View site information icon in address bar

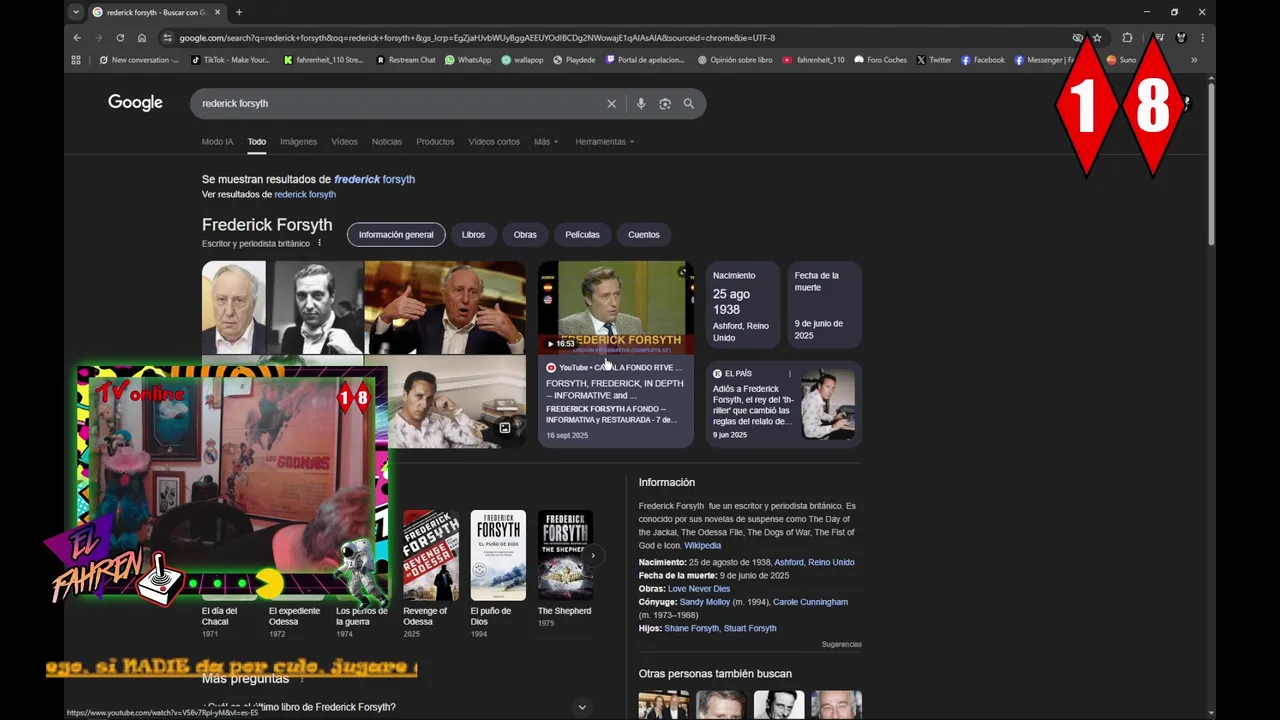[167, 38]
